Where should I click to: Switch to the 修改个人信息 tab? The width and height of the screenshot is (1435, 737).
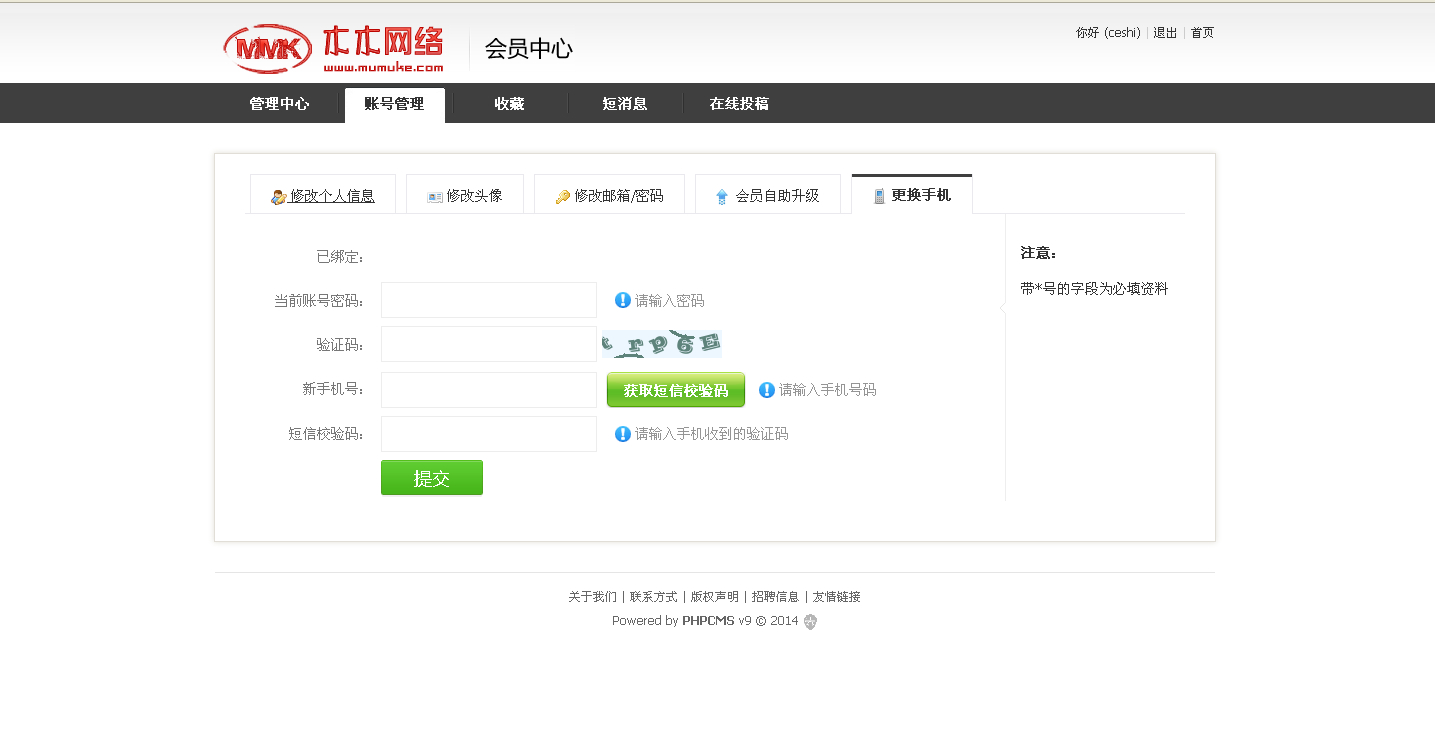click(323, 195)
